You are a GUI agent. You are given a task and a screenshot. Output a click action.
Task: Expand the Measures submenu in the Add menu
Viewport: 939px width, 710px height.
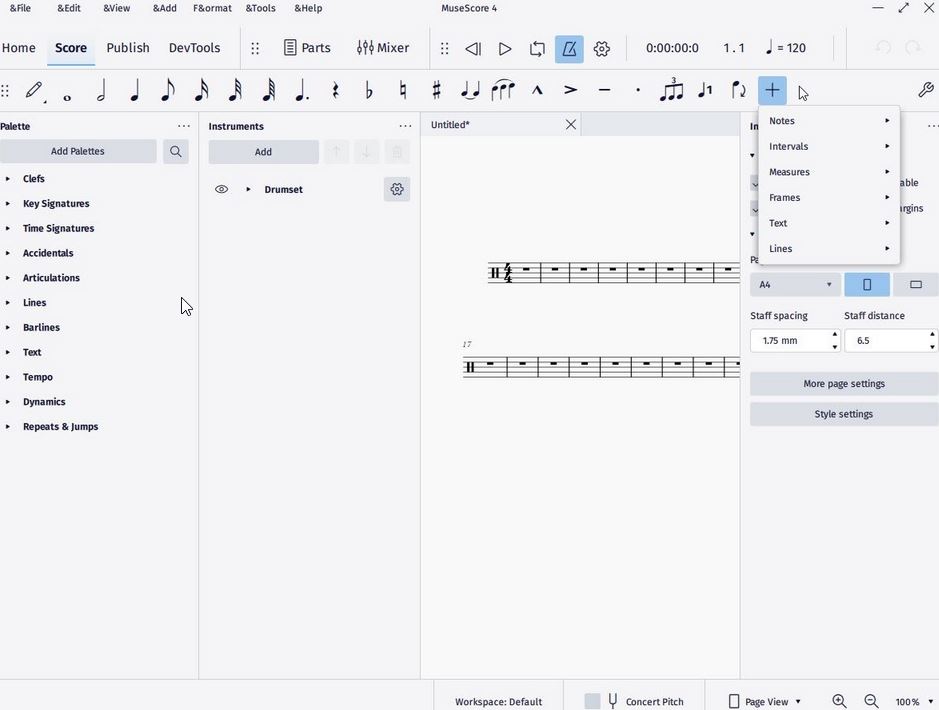(789, 171)
